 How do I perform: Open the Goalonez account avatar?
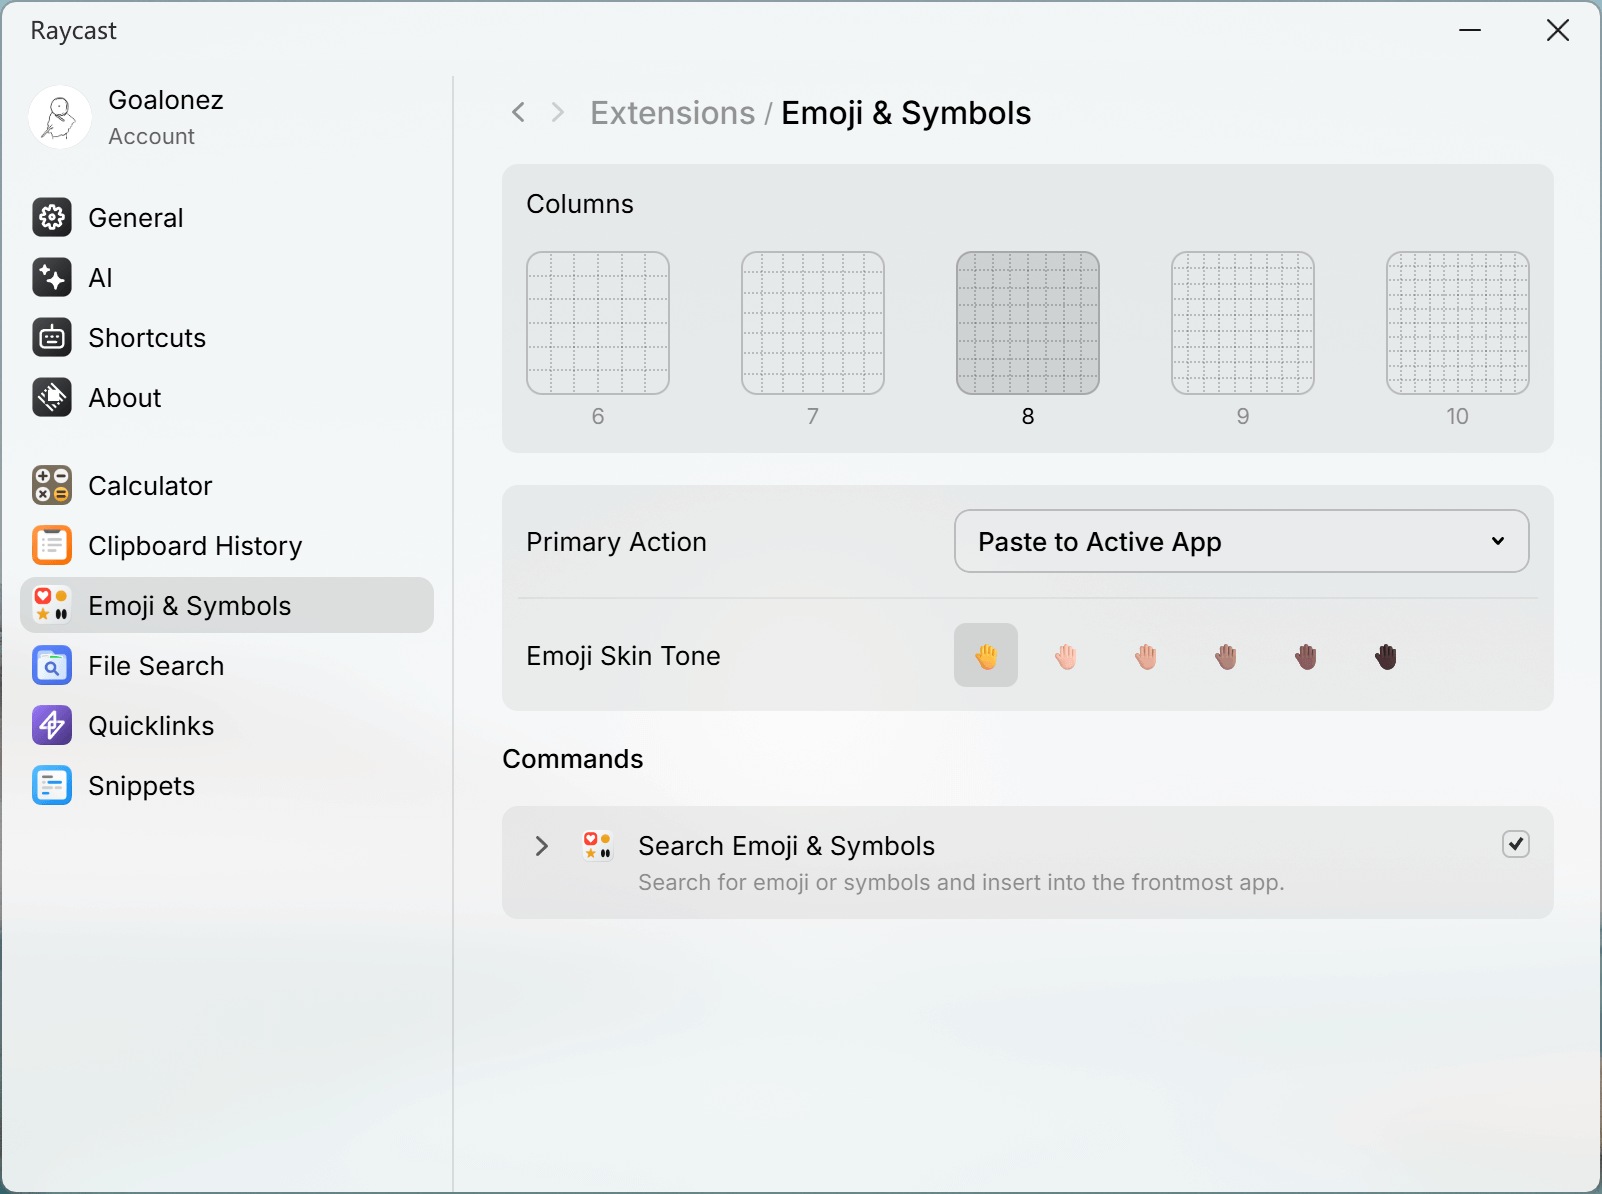pyautogui.click(x=60, y=117)
